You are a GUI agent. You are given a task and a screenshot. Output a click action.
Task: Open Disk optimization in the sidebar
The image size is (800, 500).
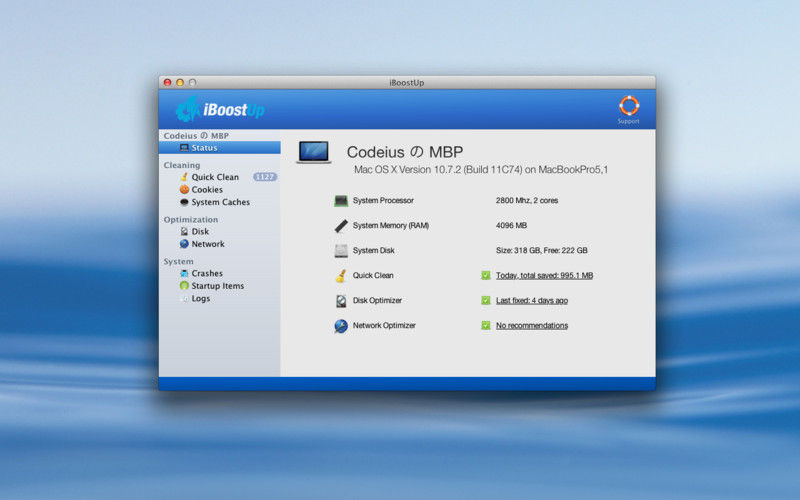[200, 231]
